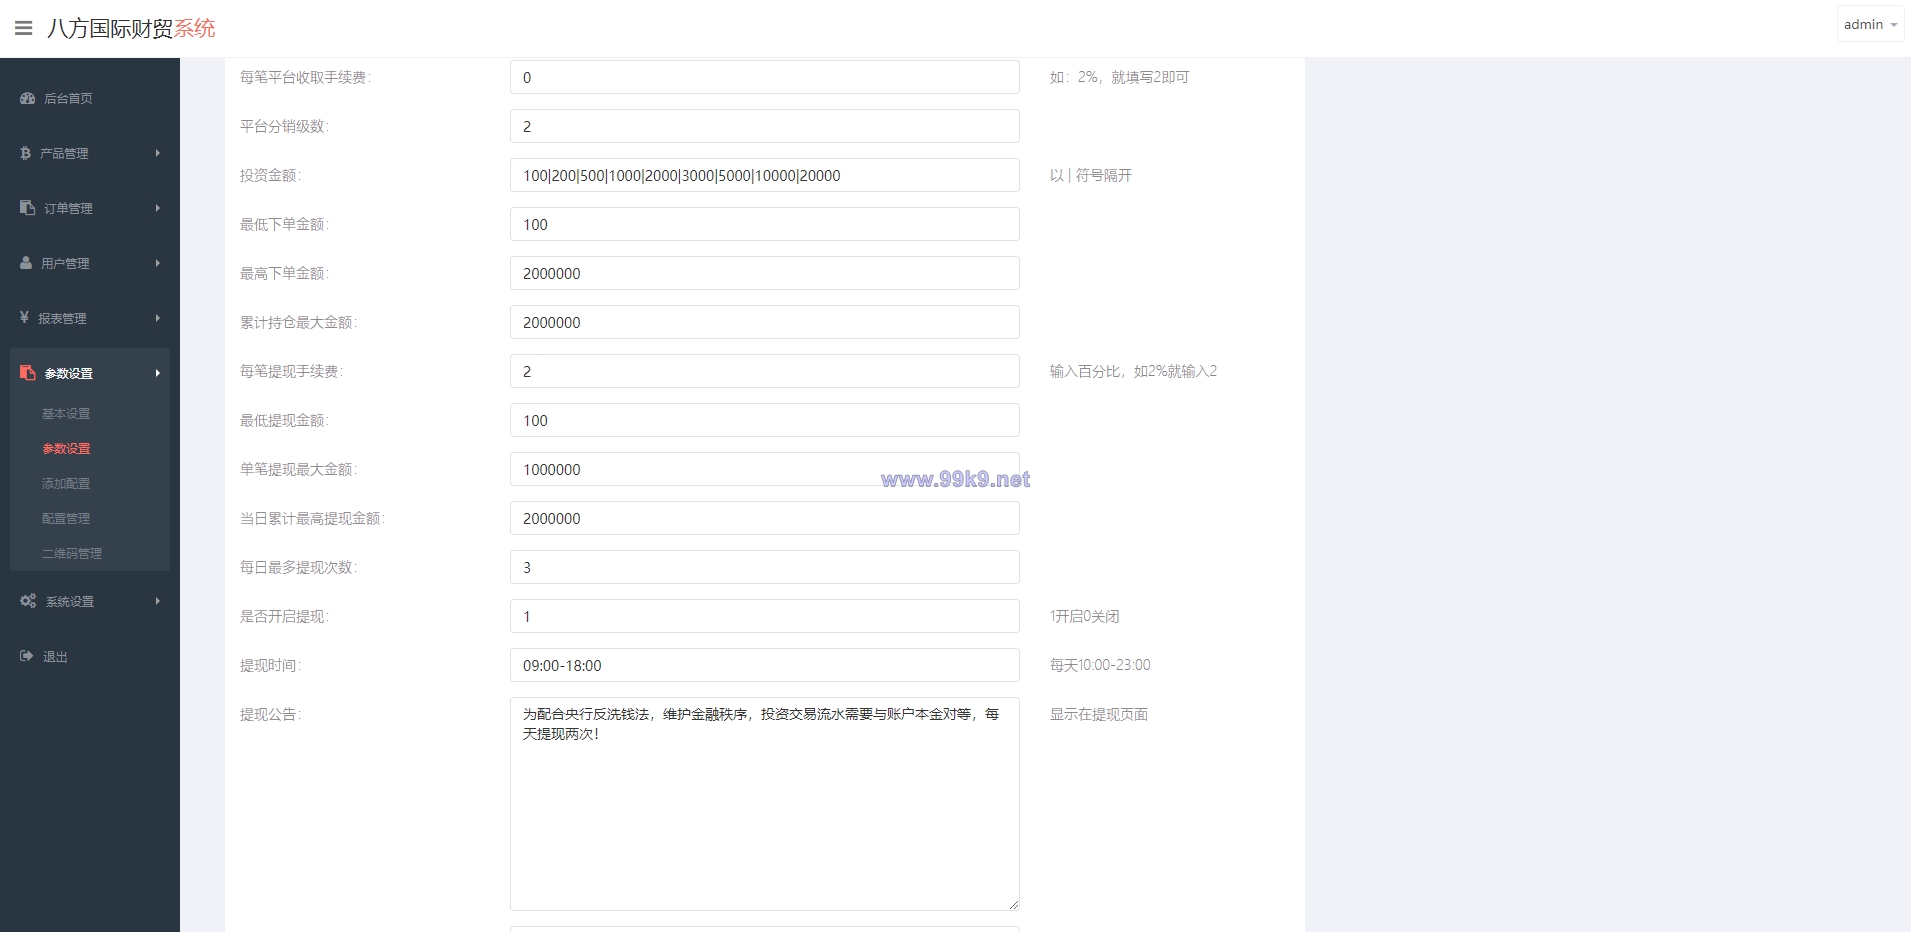
Task: Click the 每笔平台收取手续费 input field
Action: click(765, 77)
